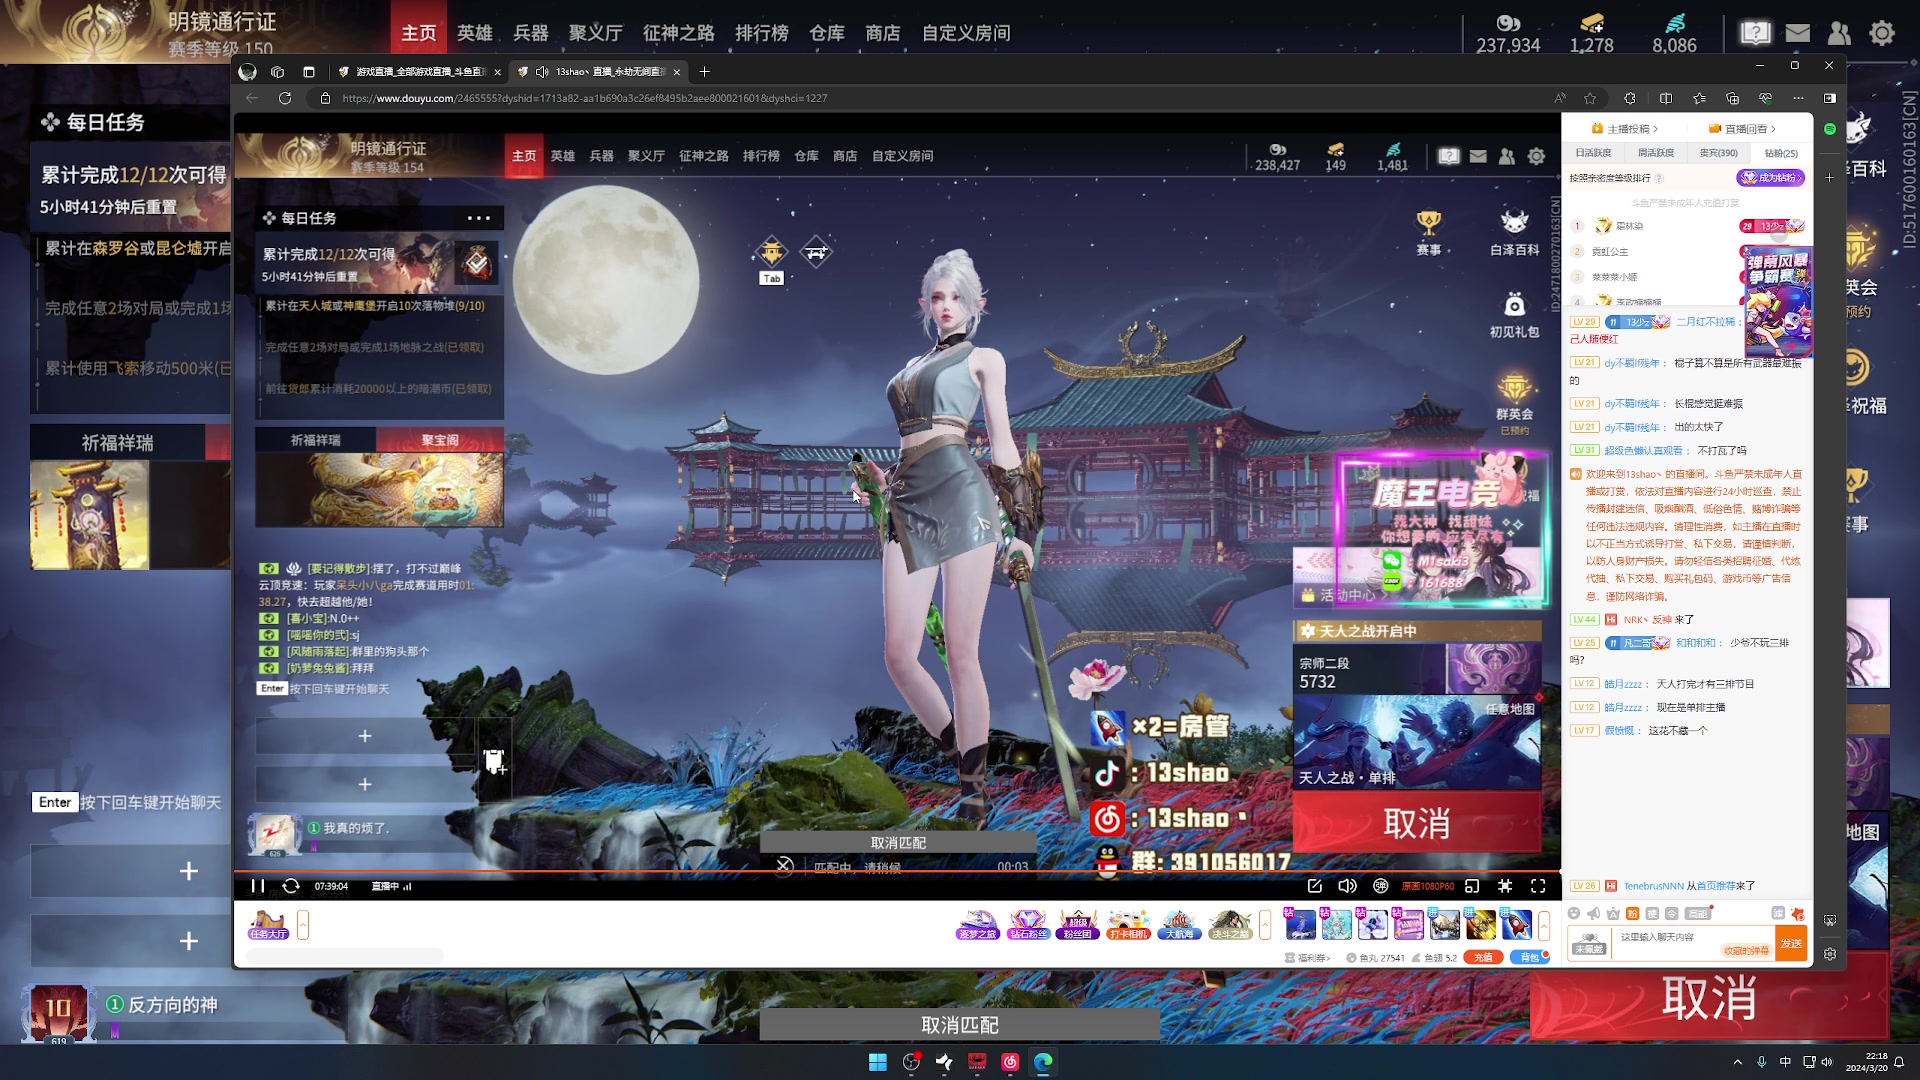Toggle the orange 粉 fan badge option

point(1633,913)
